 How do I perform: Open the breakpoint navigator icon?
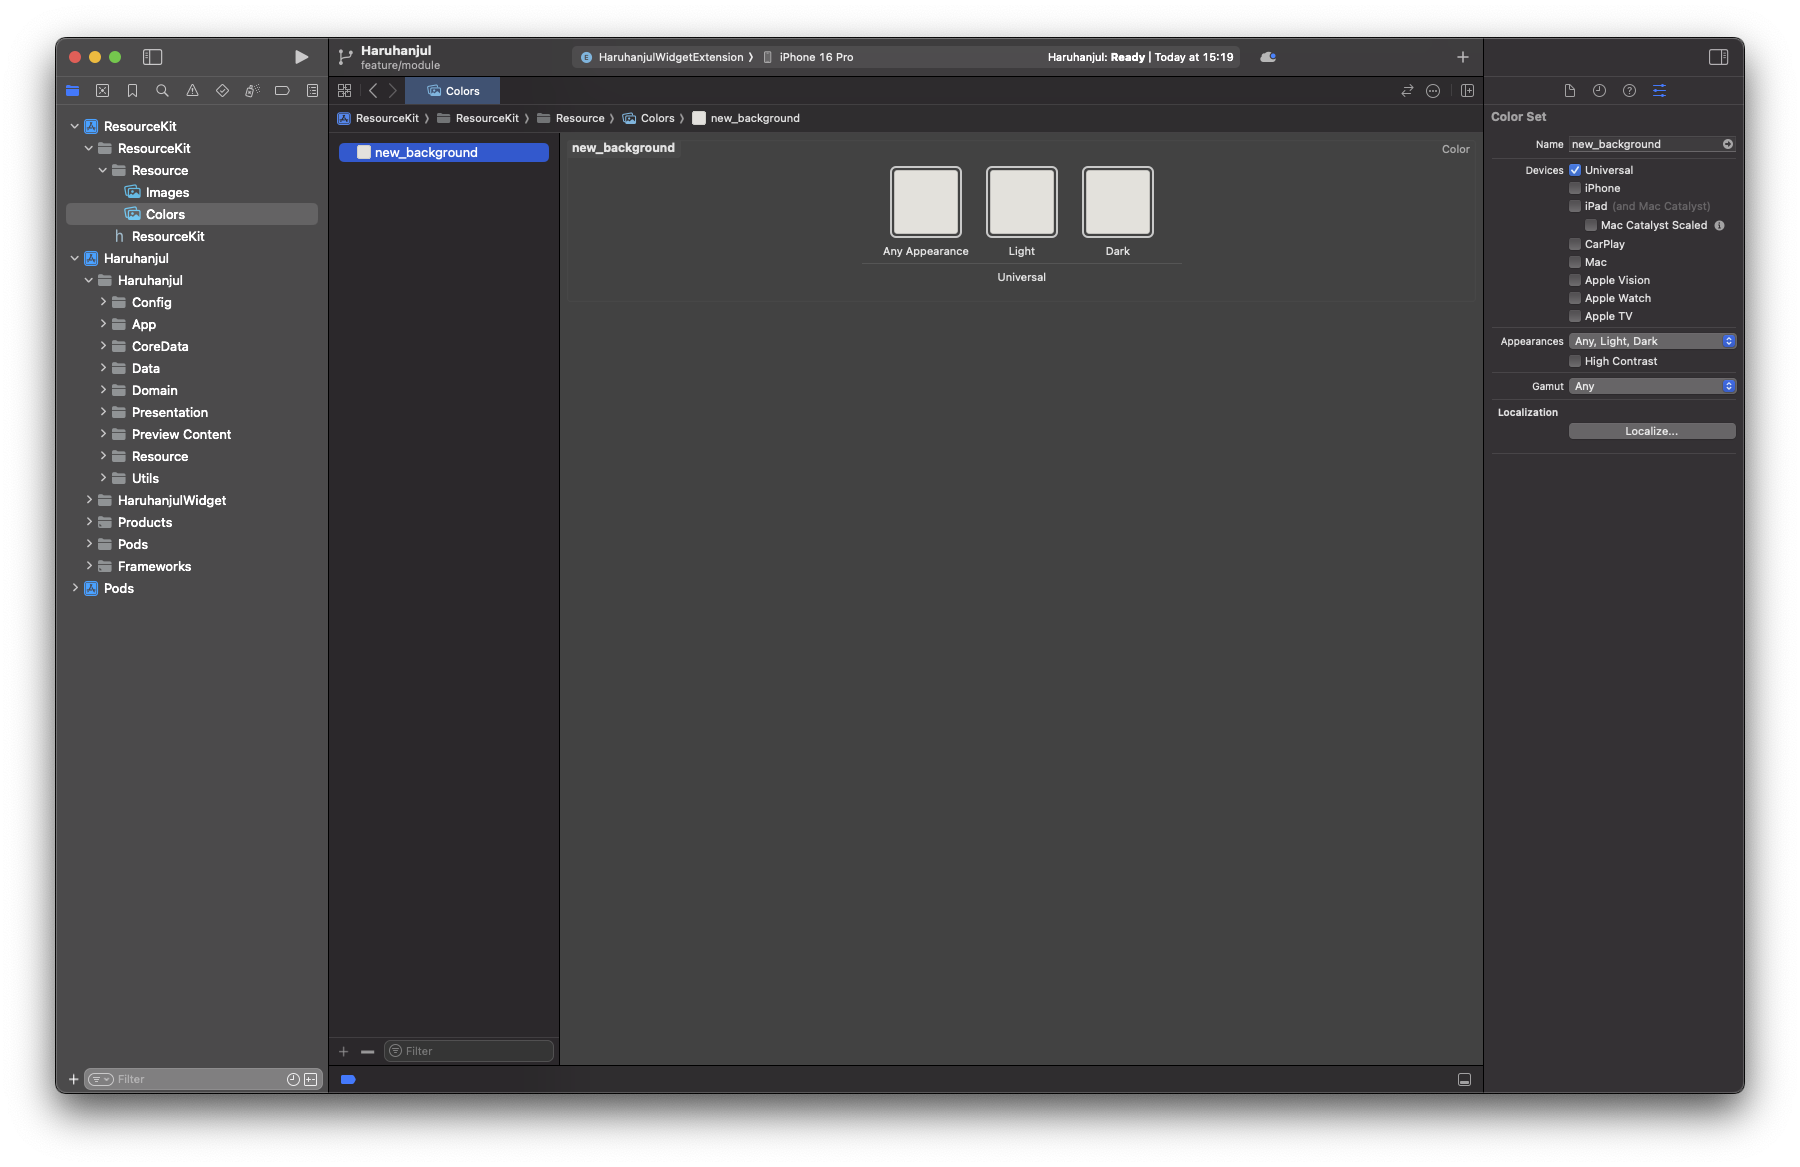(x=282, y=91)
